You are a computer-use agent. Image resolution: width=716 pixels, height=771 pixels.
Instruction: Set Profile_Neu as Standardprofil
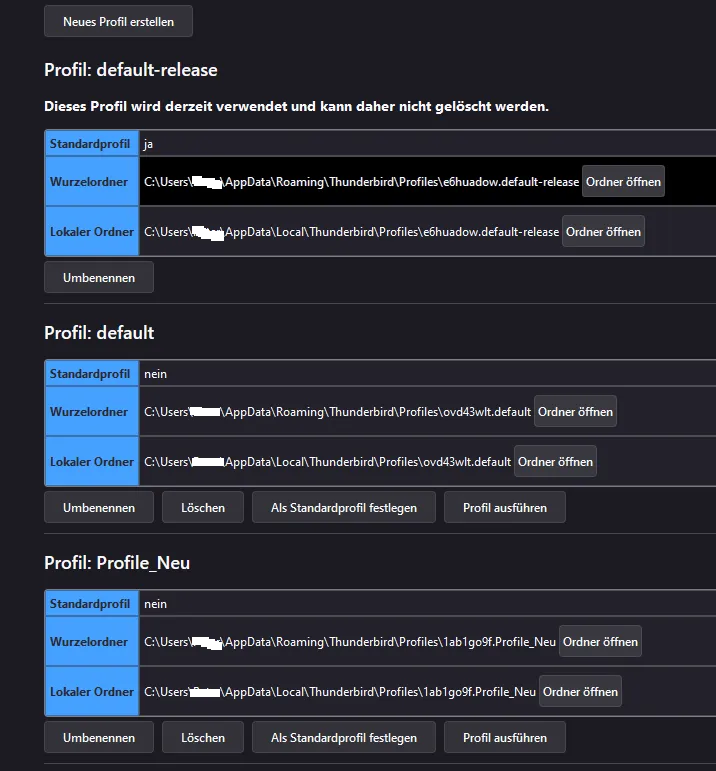tap(344, 738)
